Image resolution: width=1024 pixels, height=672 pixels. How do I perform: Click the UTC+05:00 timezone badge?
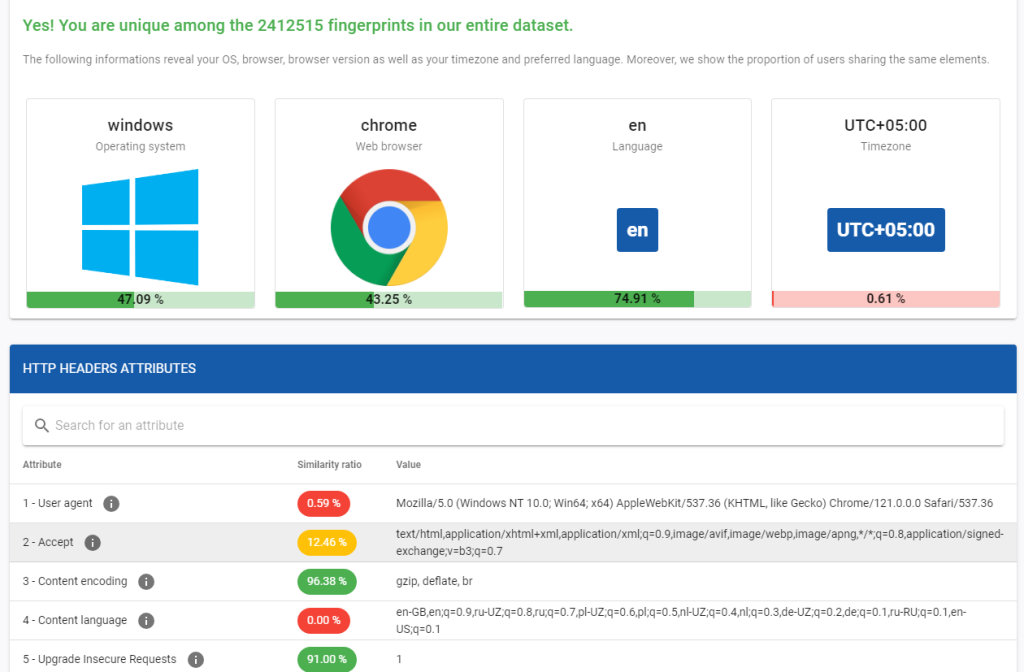[885, 229]
